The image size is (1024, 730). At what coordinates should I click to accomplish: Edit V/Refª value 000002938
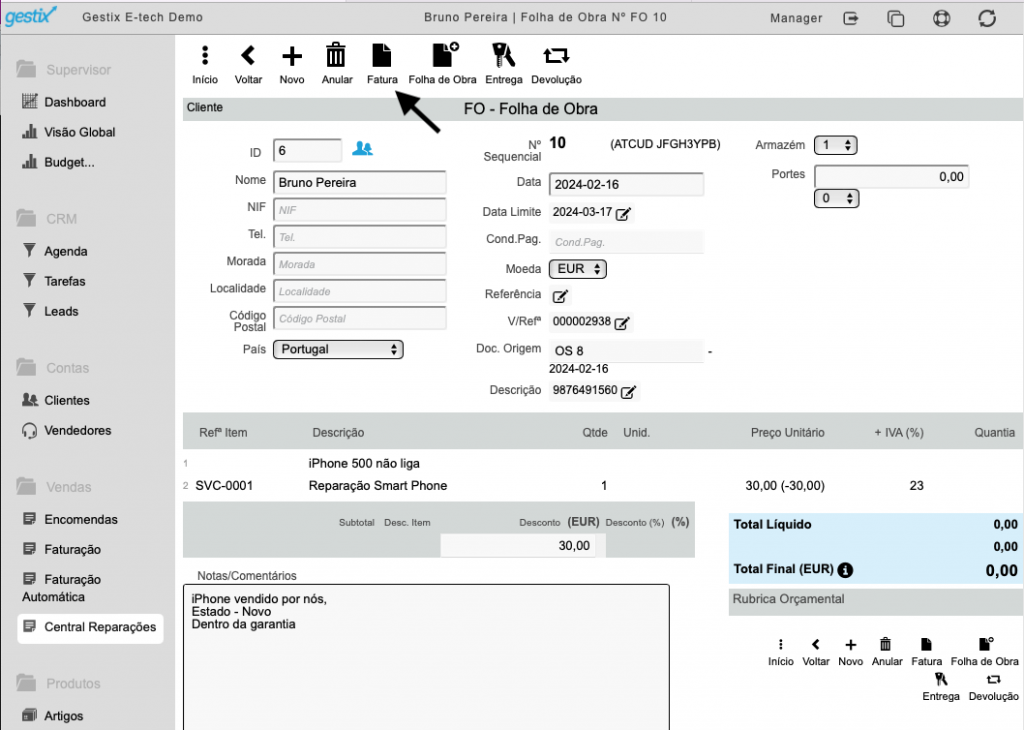coord(622,323)
